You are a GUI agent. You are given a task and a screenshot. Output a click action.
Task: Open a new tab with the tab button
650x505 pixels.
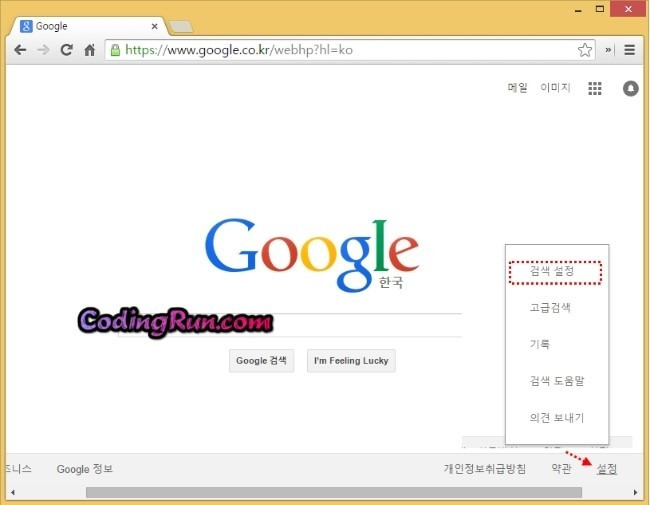[x=181, y=27]
